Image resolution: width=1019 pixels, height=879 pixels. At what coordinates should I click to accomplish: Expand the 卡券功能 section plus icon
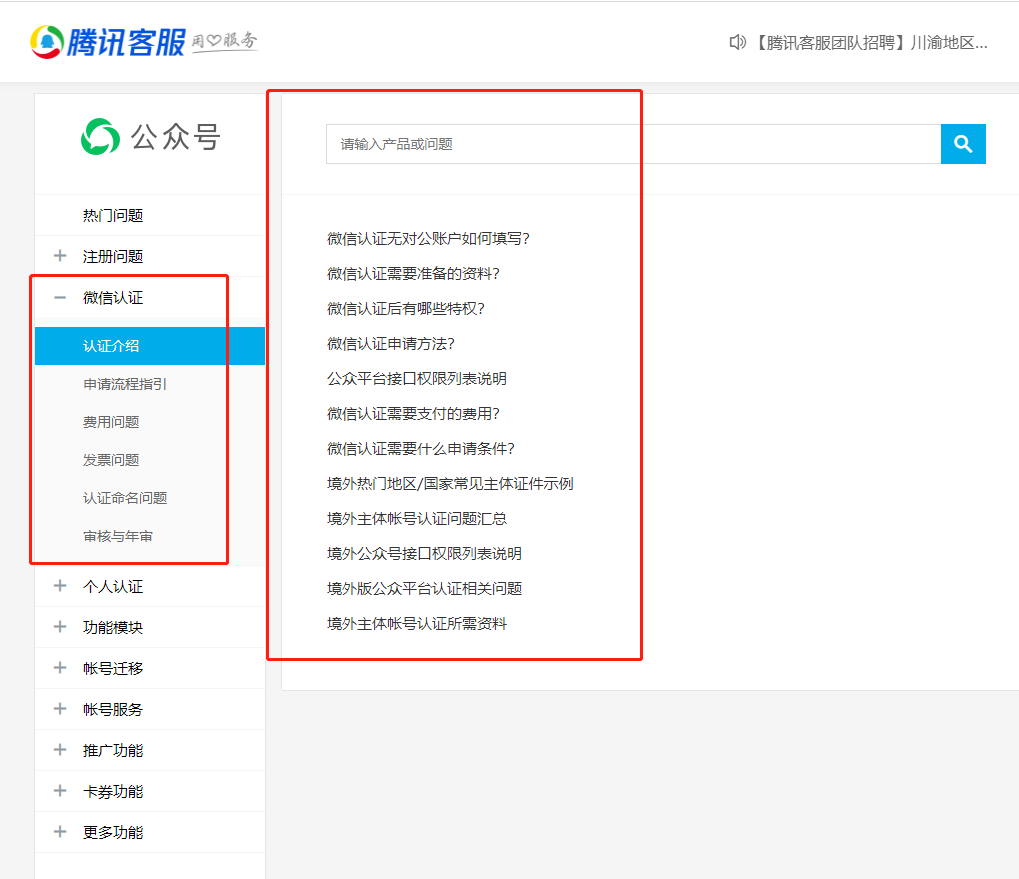[x=60, y=791]
